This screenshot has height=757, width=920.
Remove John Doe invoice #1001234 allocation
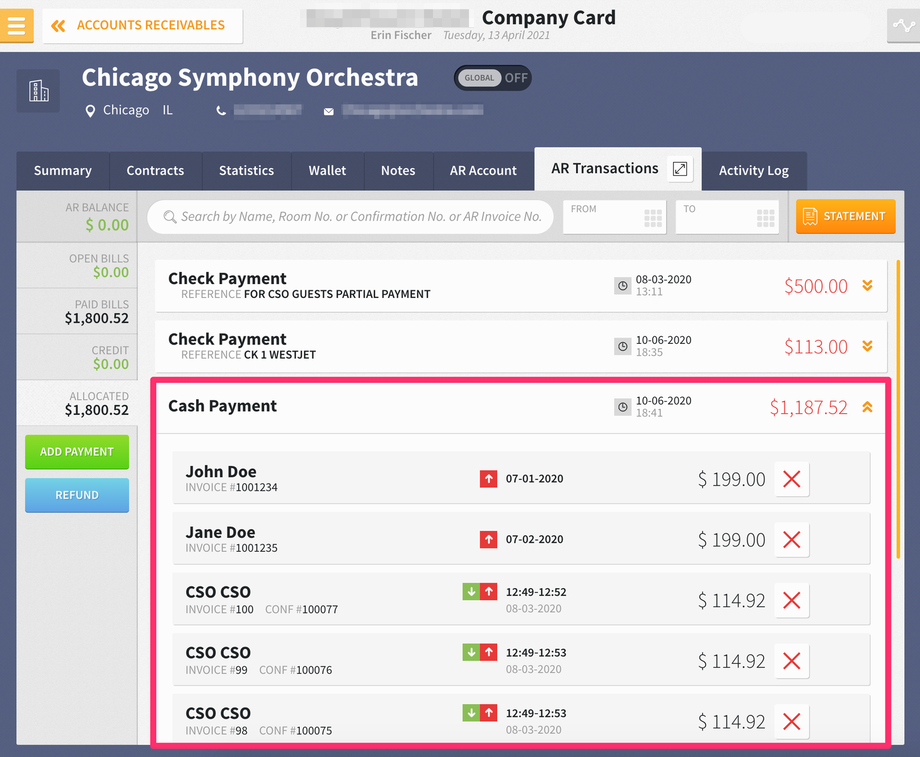pyautogui.click(x=792, y=479)
